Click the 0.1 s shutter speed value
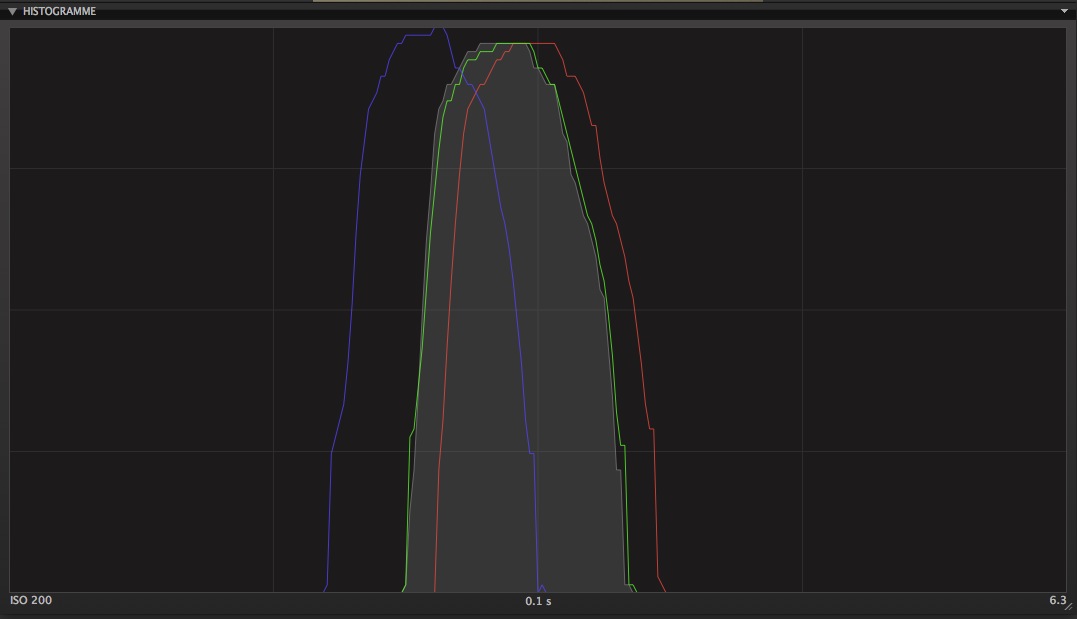 (538, 600)
